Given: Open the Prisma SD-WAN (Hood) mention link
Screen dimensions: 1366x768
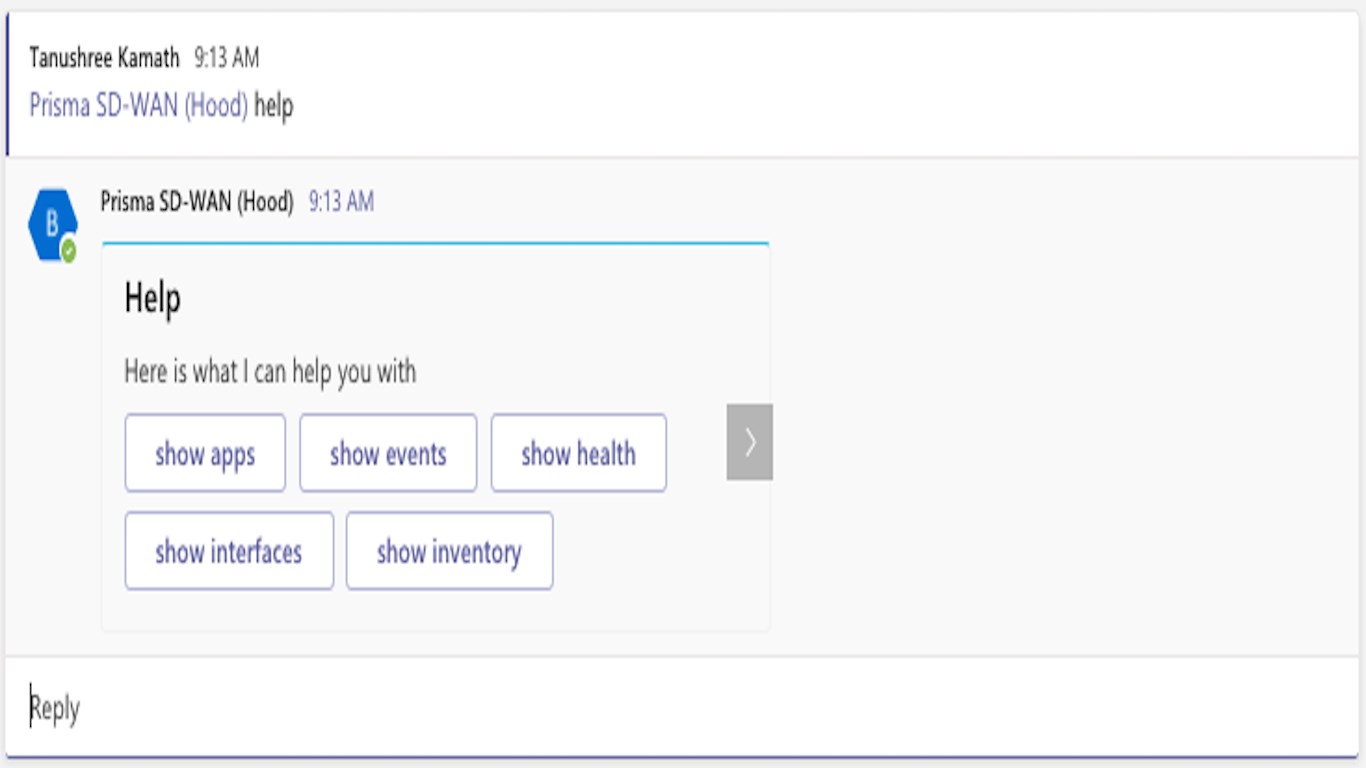Looking at the screenshot, I should 138,106.
